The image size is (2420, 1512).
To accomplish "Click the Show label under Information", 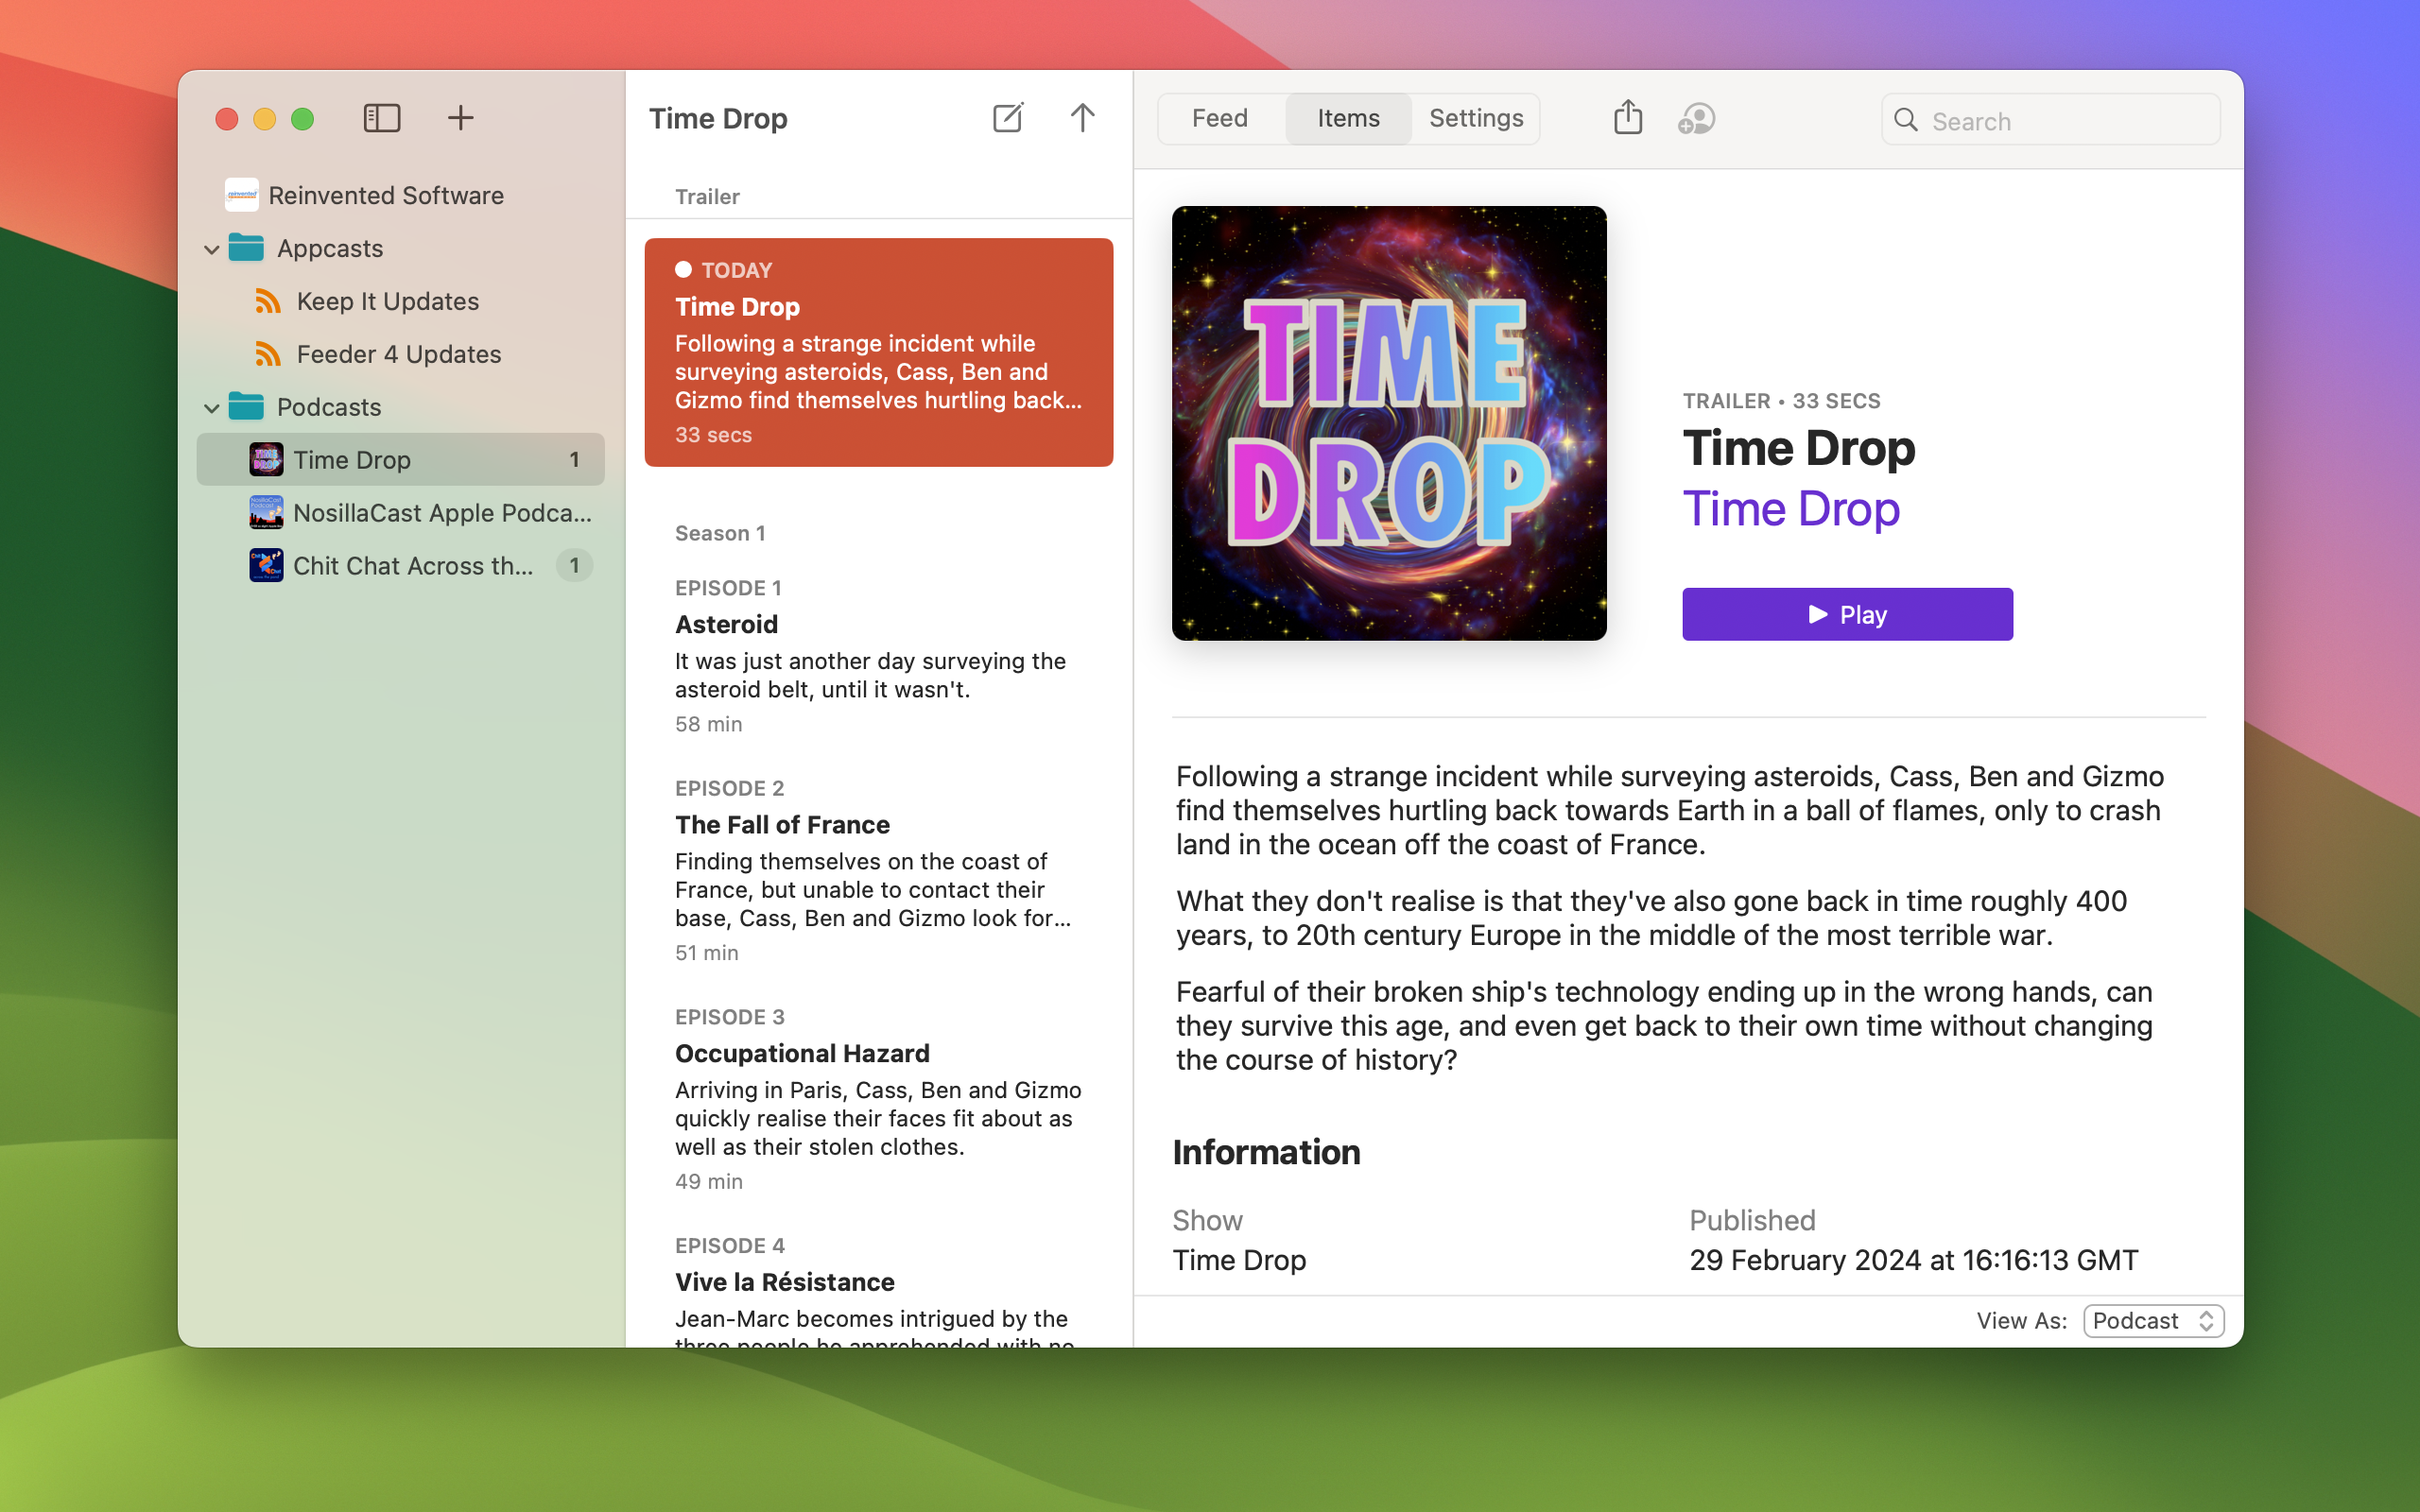I will click(x=1207, y=1220).
